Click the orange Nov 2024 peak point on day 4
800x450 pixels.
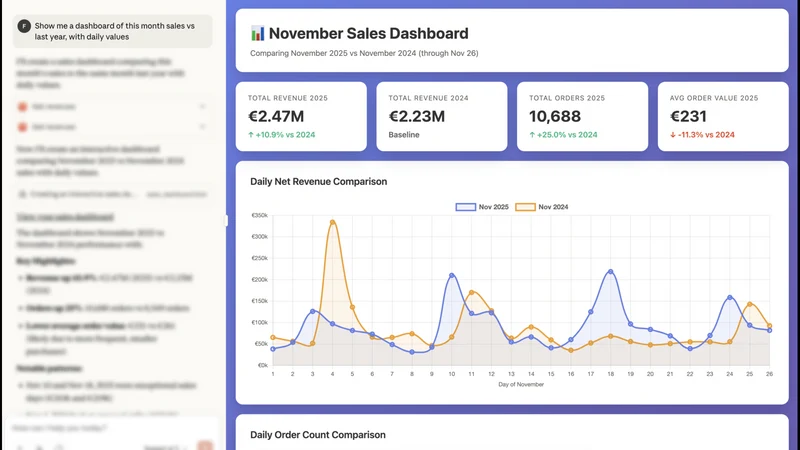pyautogui.click(x=333, y=222)
